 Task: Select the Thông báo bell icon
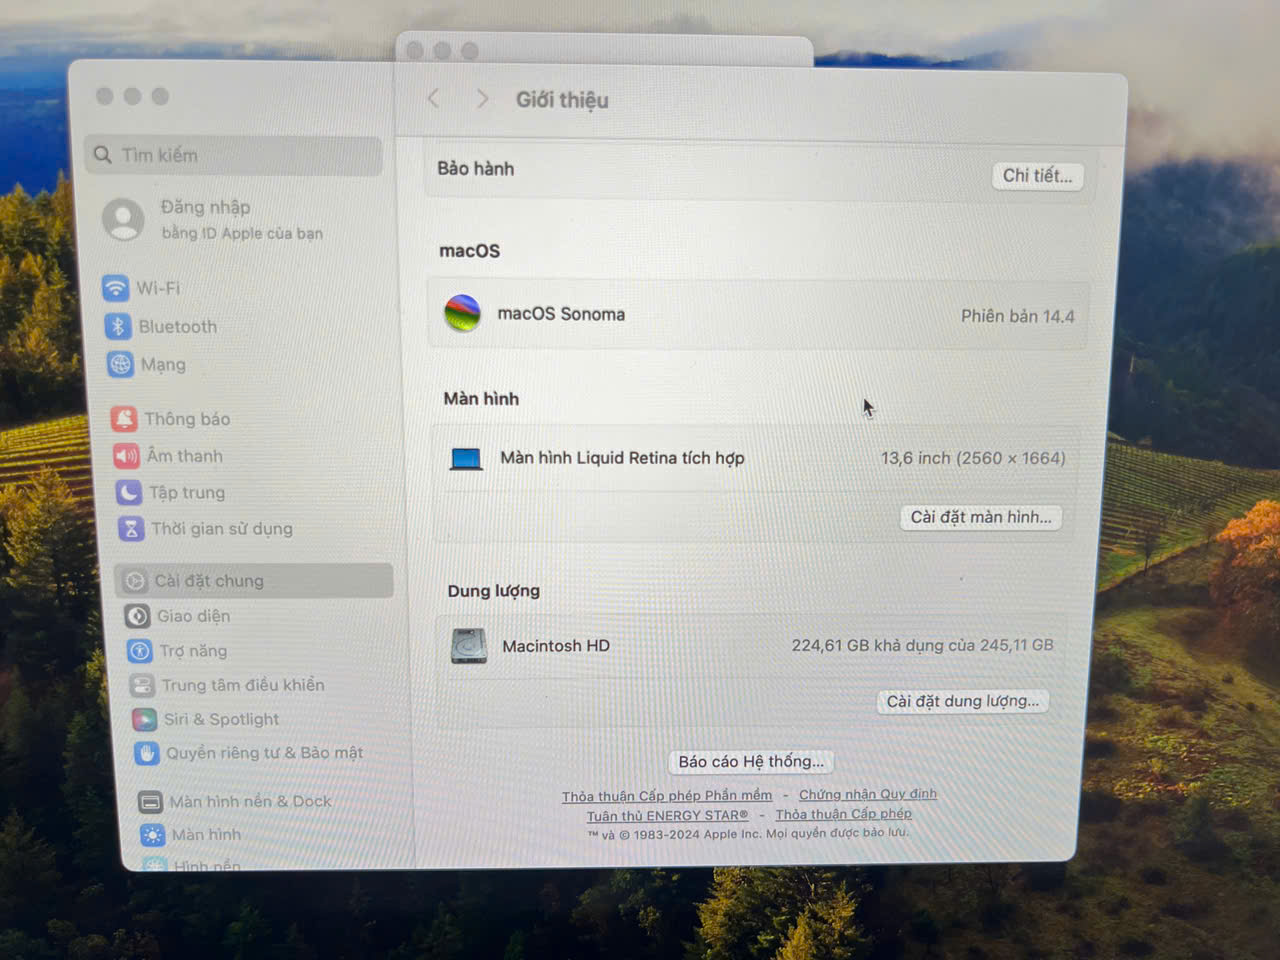(124, 419)
